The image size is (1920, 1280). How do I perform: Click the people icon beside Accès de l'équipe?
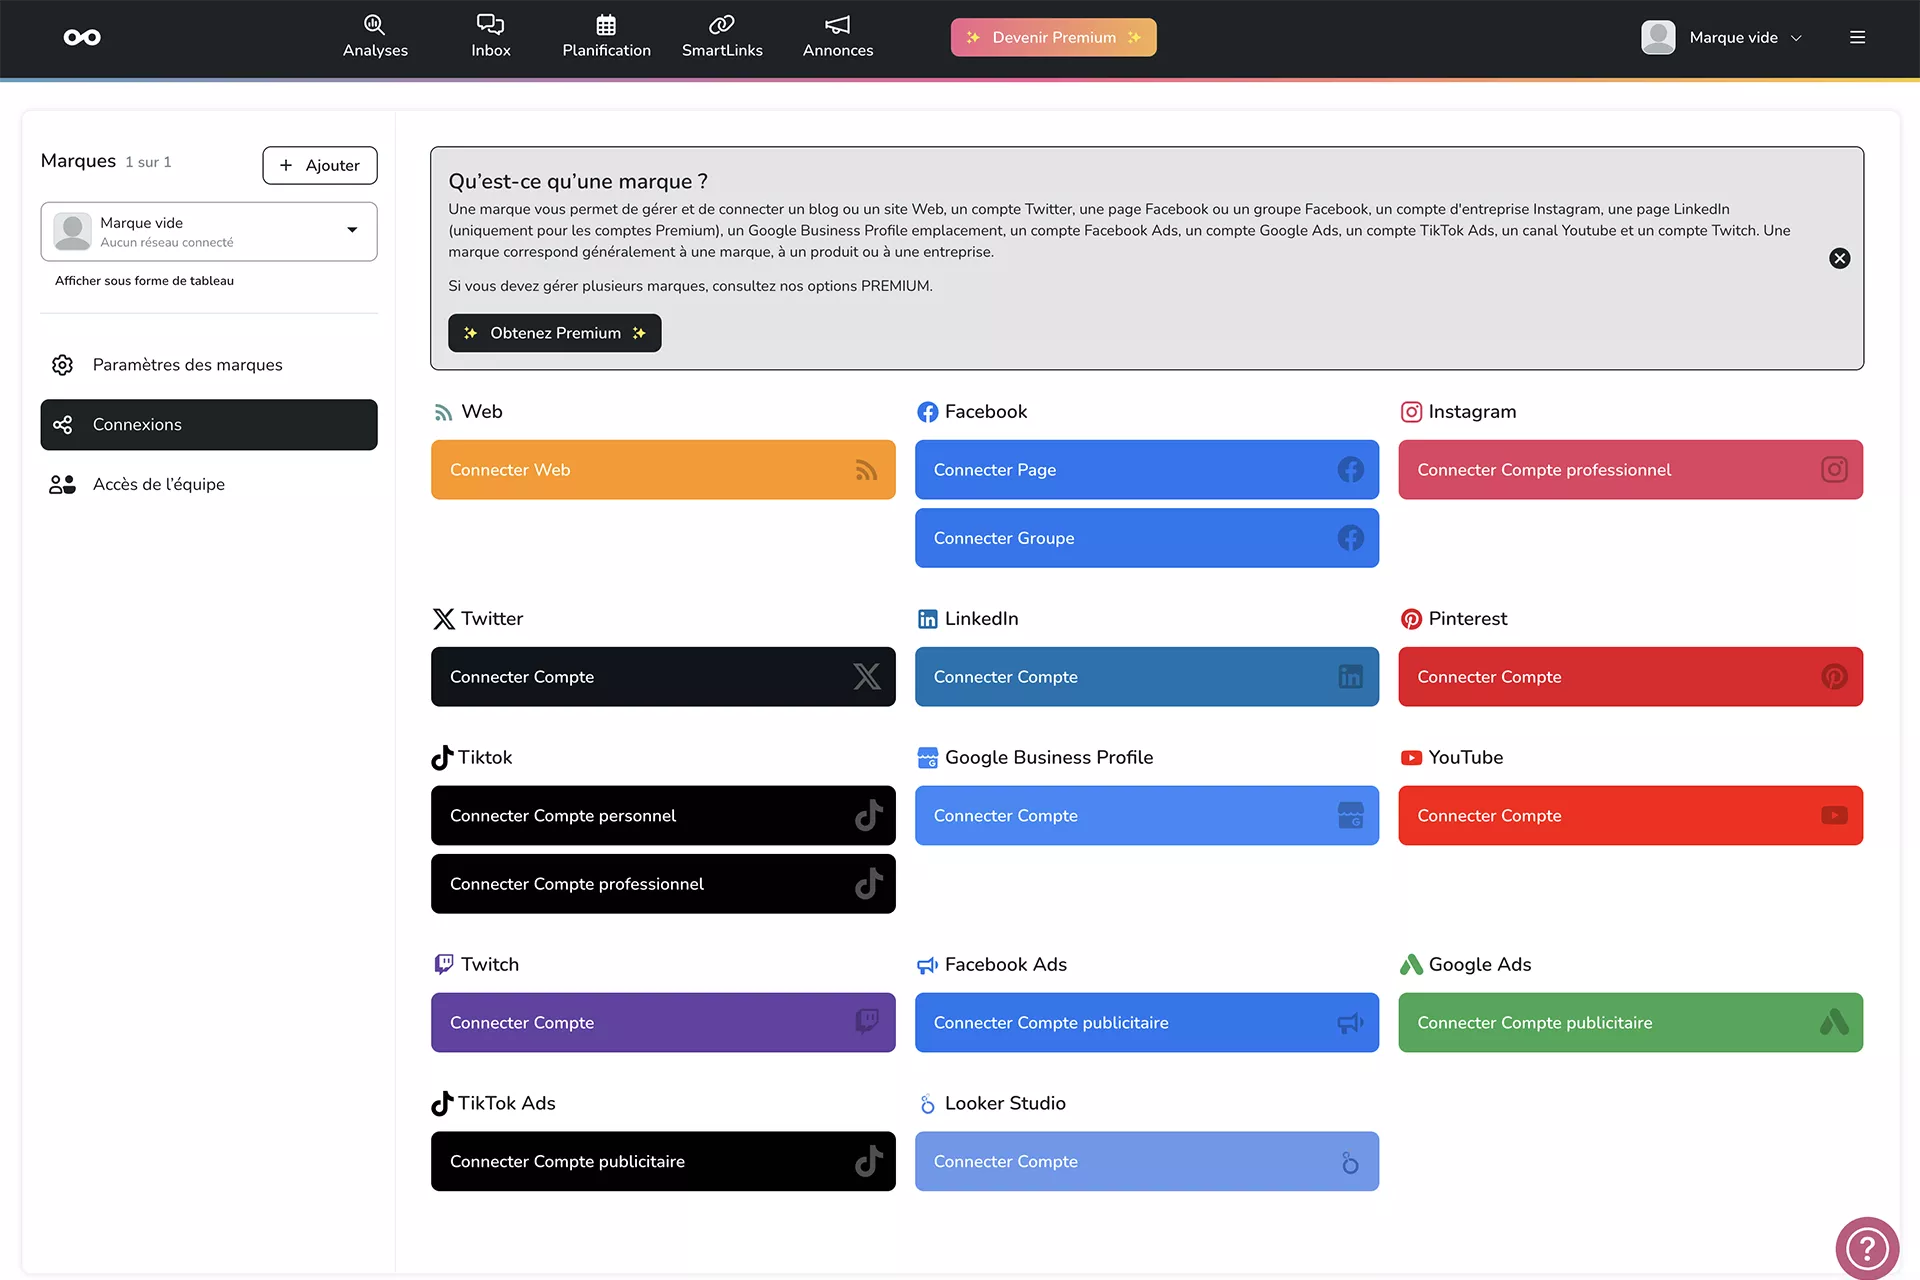62,484
